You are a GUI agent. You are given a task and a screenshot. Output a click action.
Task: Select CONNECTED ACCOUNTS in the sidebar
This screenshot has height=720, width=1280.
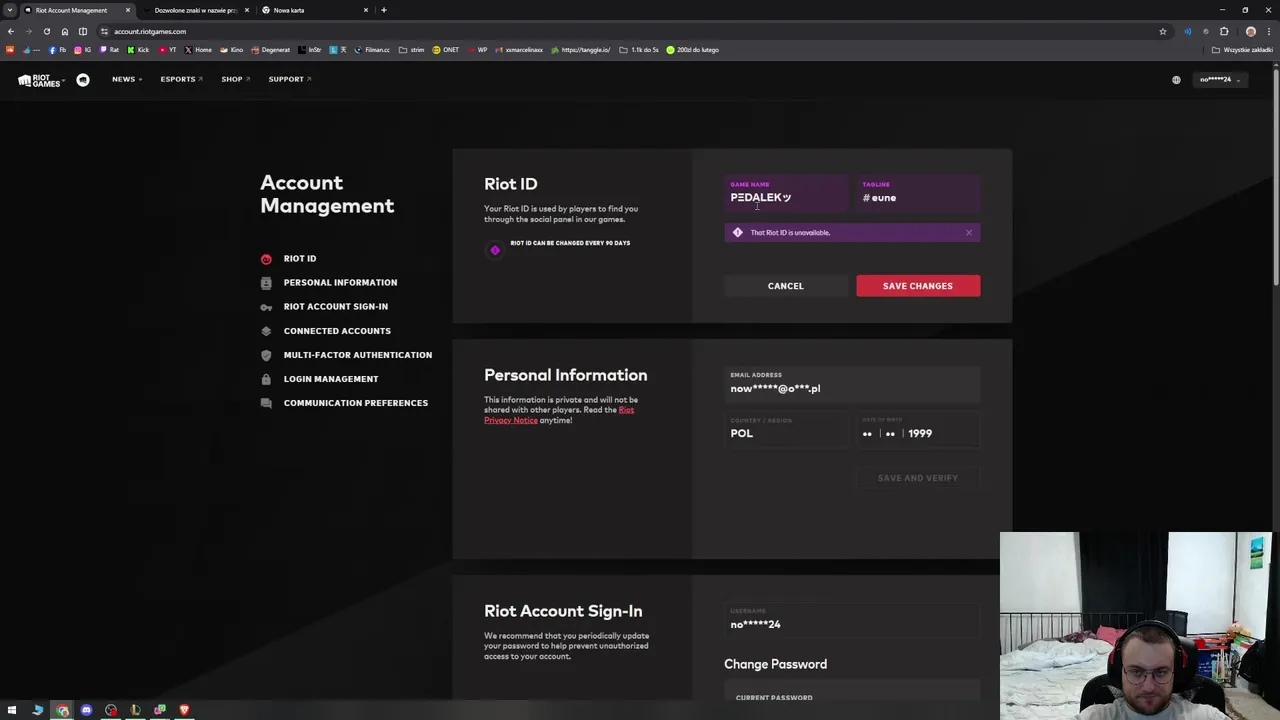point(337,331)
